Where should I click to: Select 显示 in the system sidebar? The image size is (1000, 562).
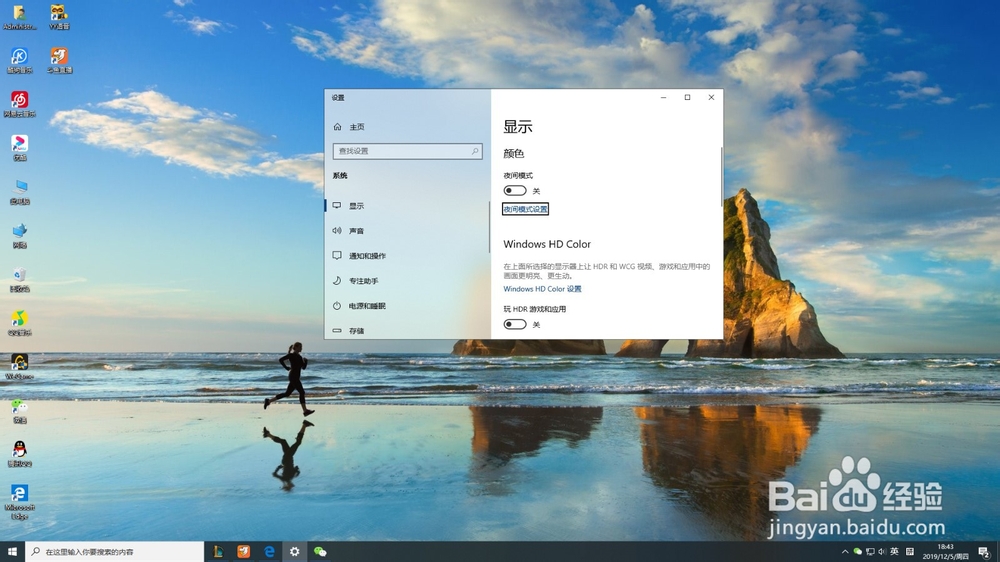407,206
